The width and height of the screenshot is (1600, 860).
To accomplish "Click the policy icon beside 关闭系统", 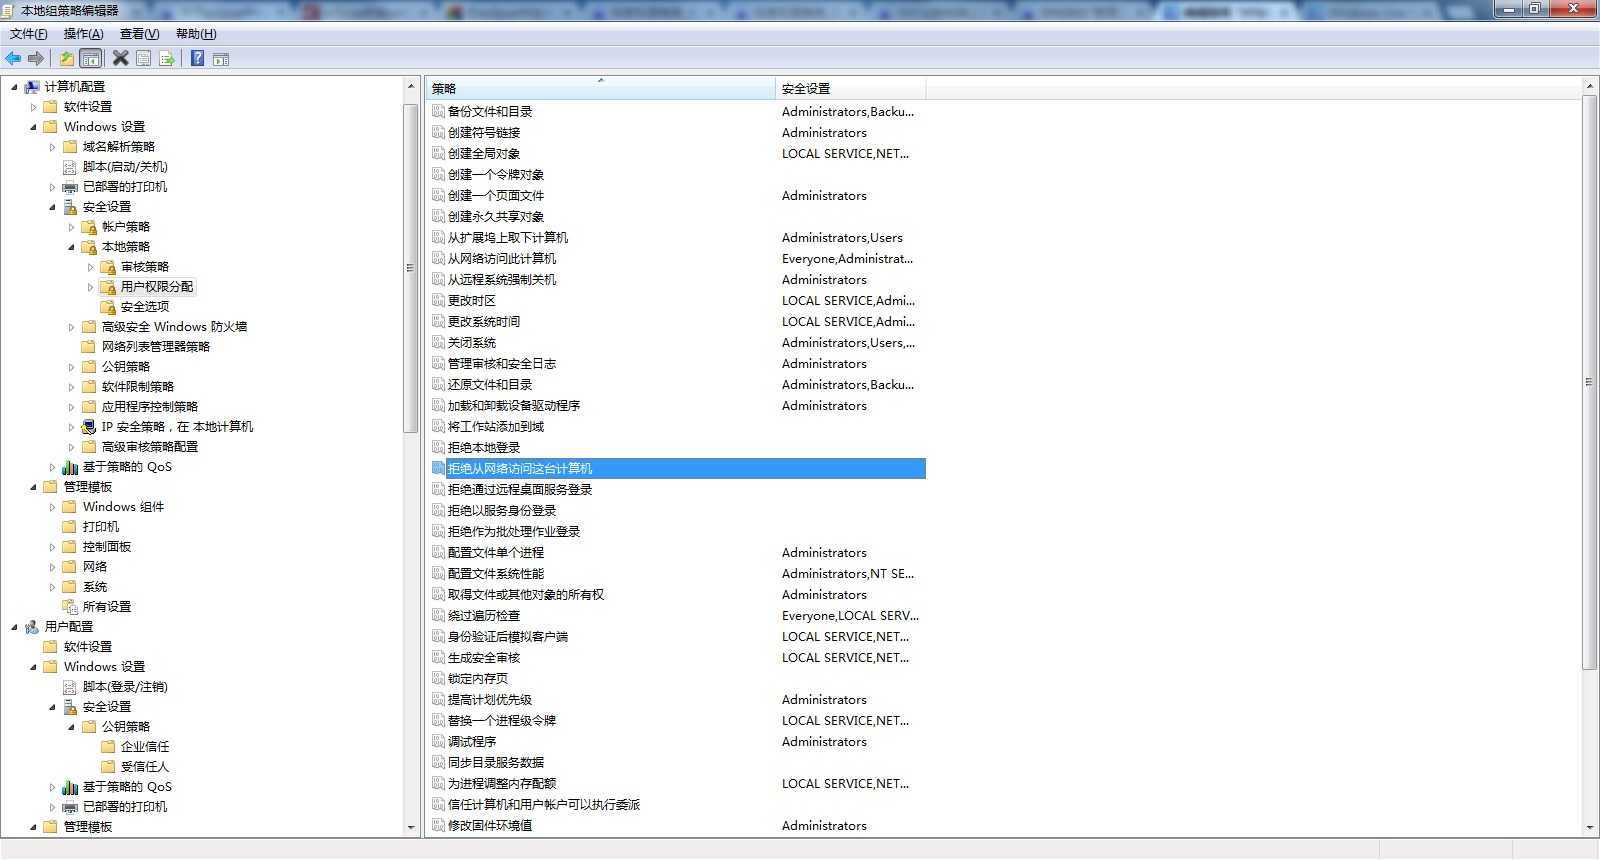I will coord(438,342).
